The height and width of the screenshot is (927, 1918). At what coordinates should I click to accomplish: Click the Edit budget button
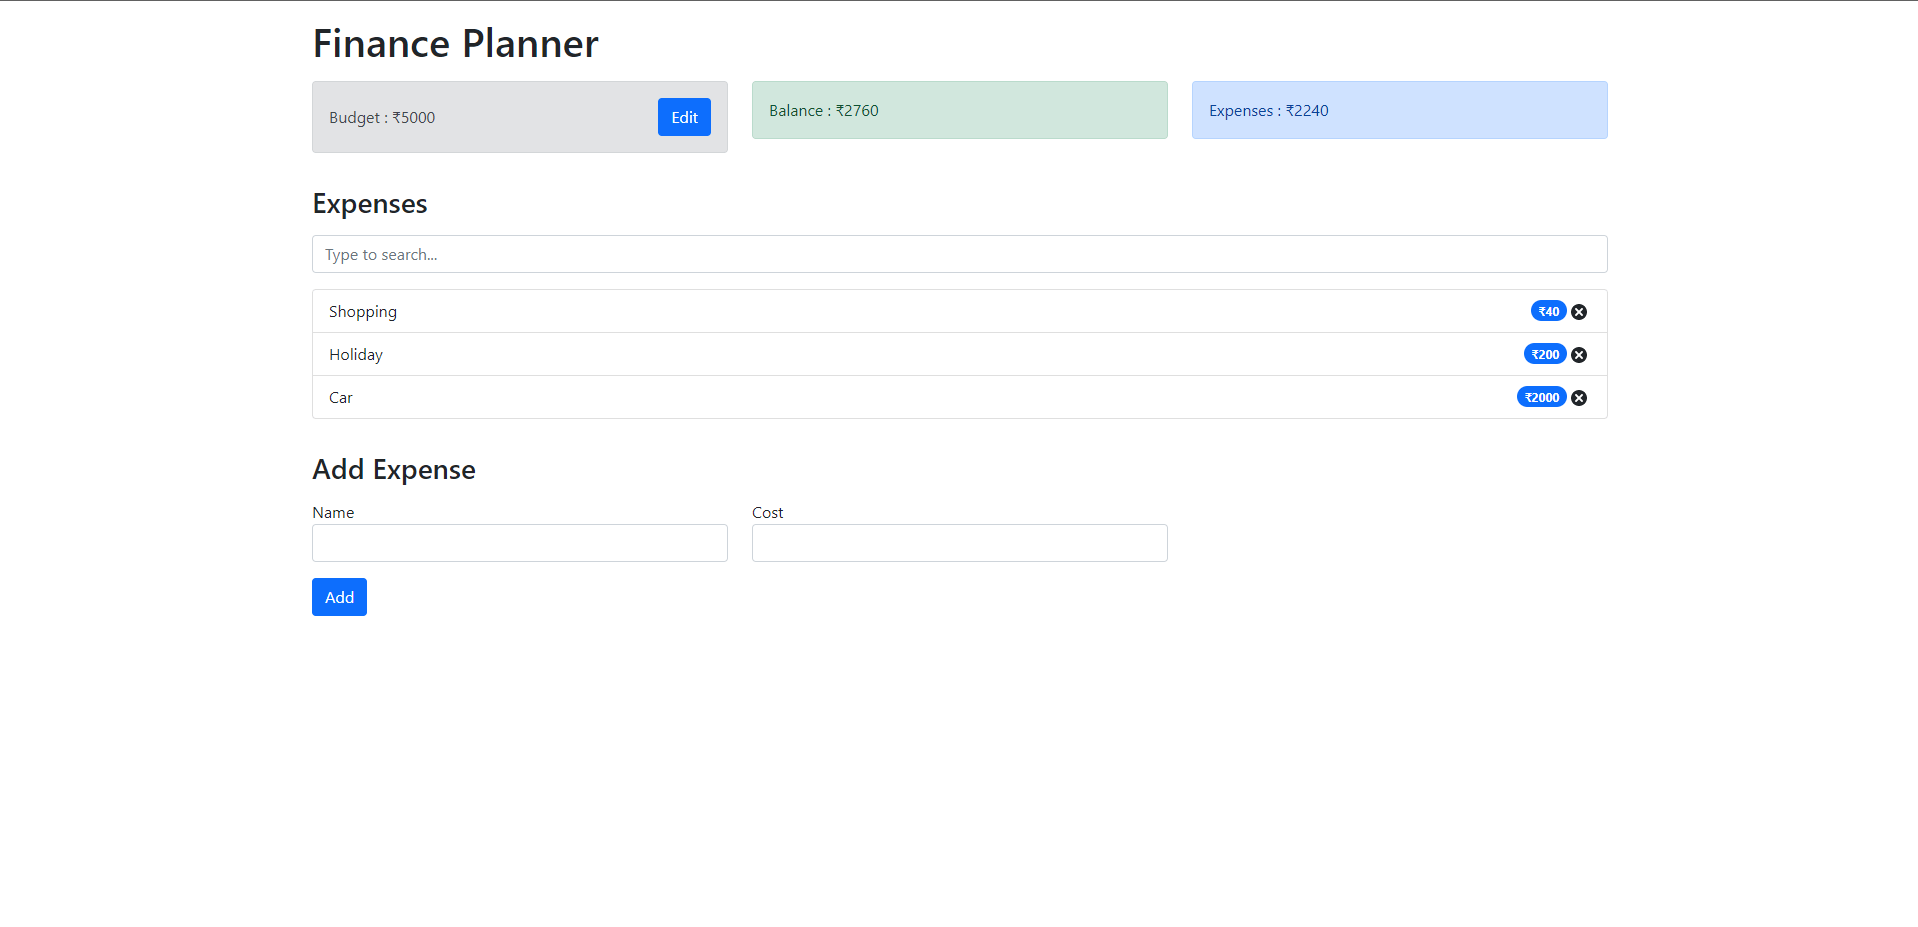pos(684,117)
